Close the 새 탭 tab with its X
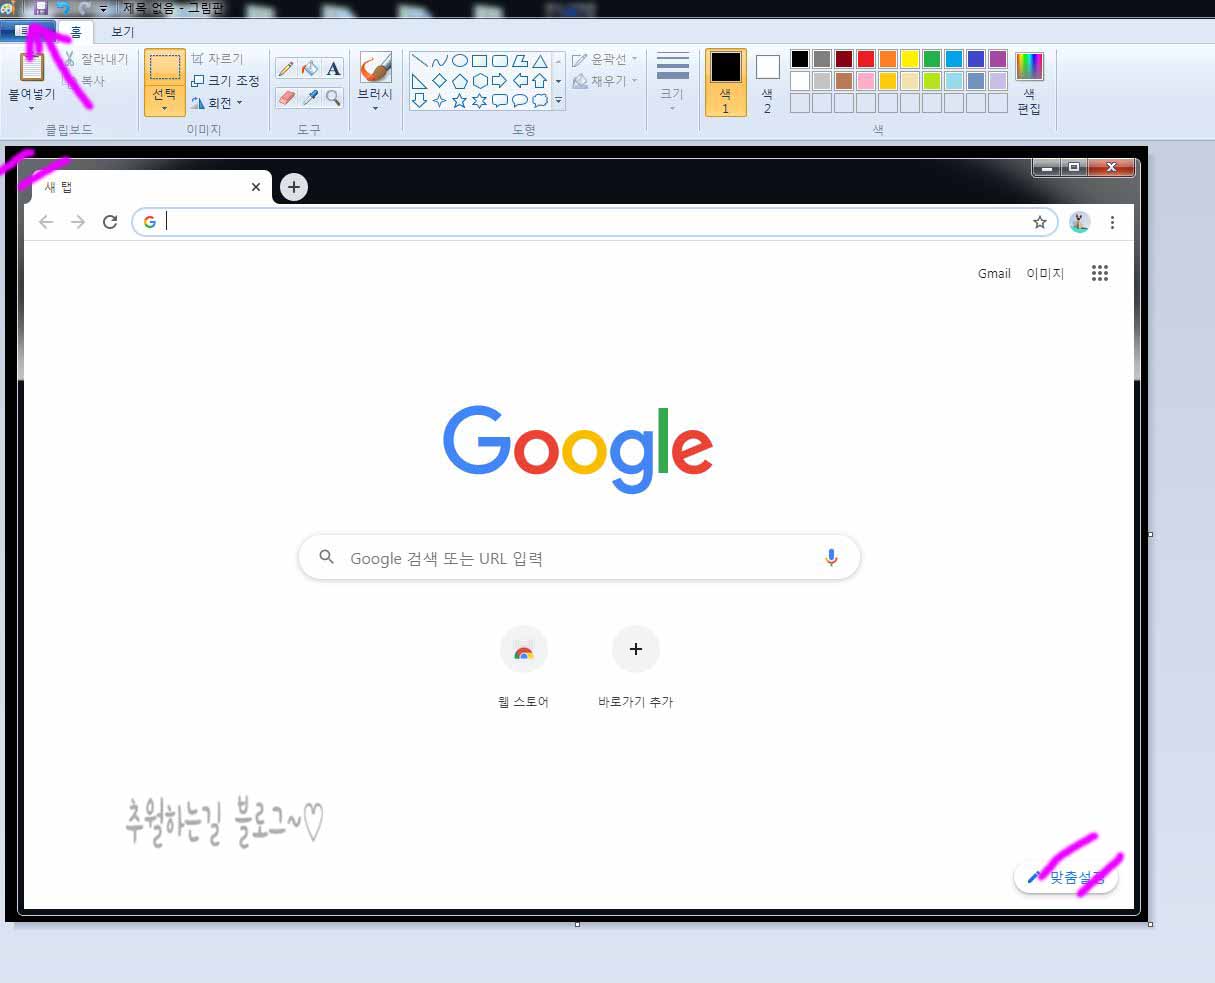Screen dimensions: 1215x983 [x=256, y=187]
